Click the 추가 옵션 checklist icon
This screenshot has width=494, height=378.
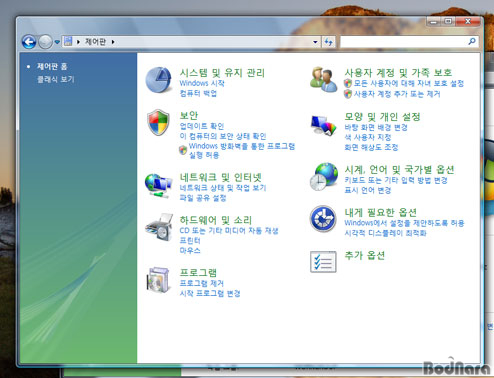point(323,262)
